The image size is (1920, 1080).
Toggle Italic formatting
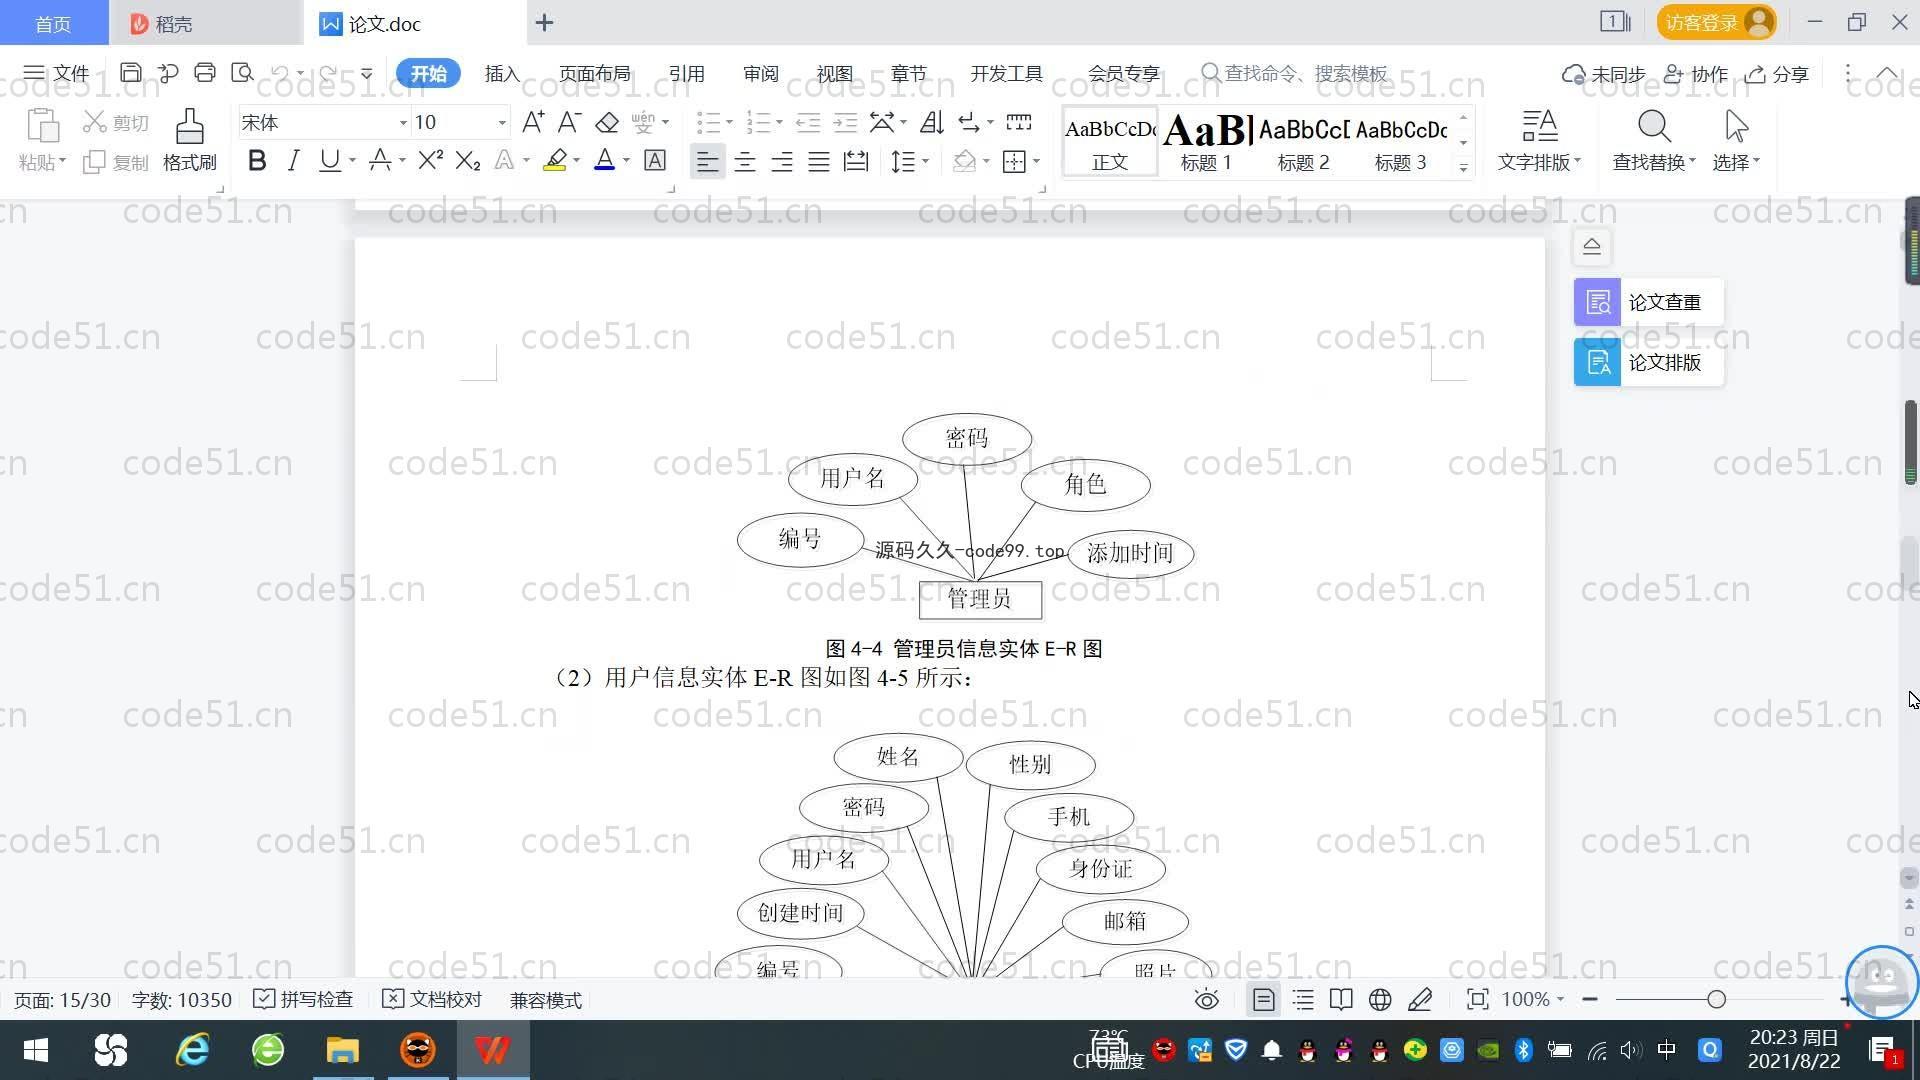coord(293,160)
